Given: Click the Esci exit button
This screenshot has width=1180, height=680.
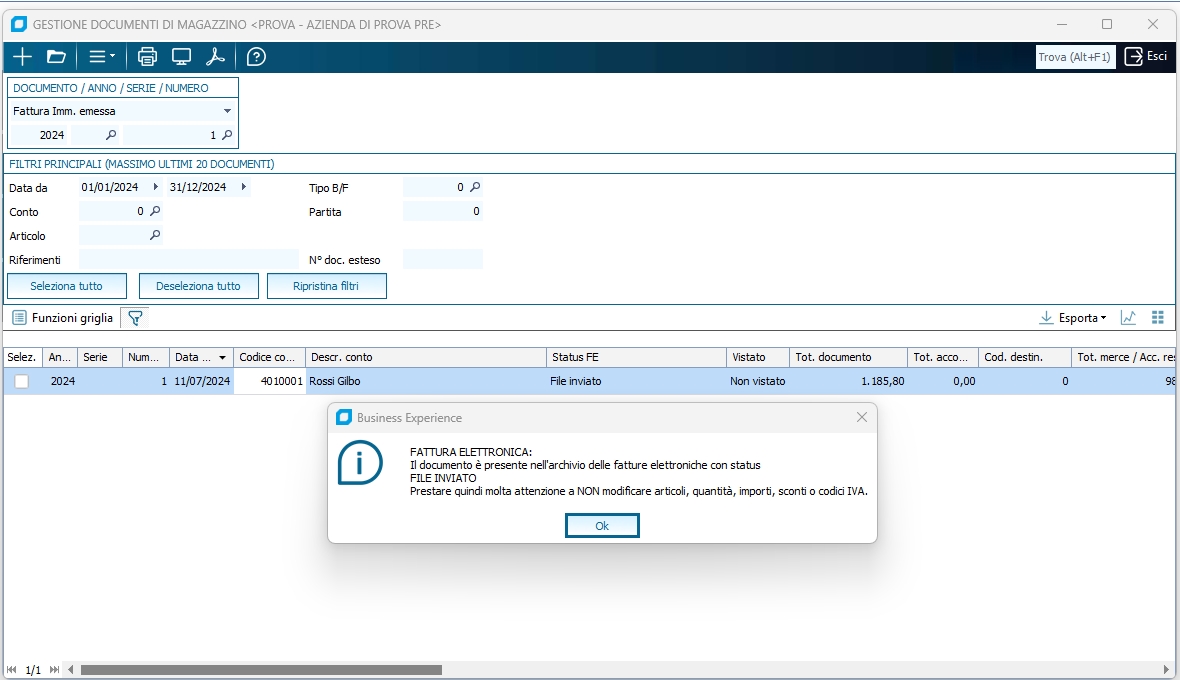Looking at the screenshot, I should [x=1146, y=56].
